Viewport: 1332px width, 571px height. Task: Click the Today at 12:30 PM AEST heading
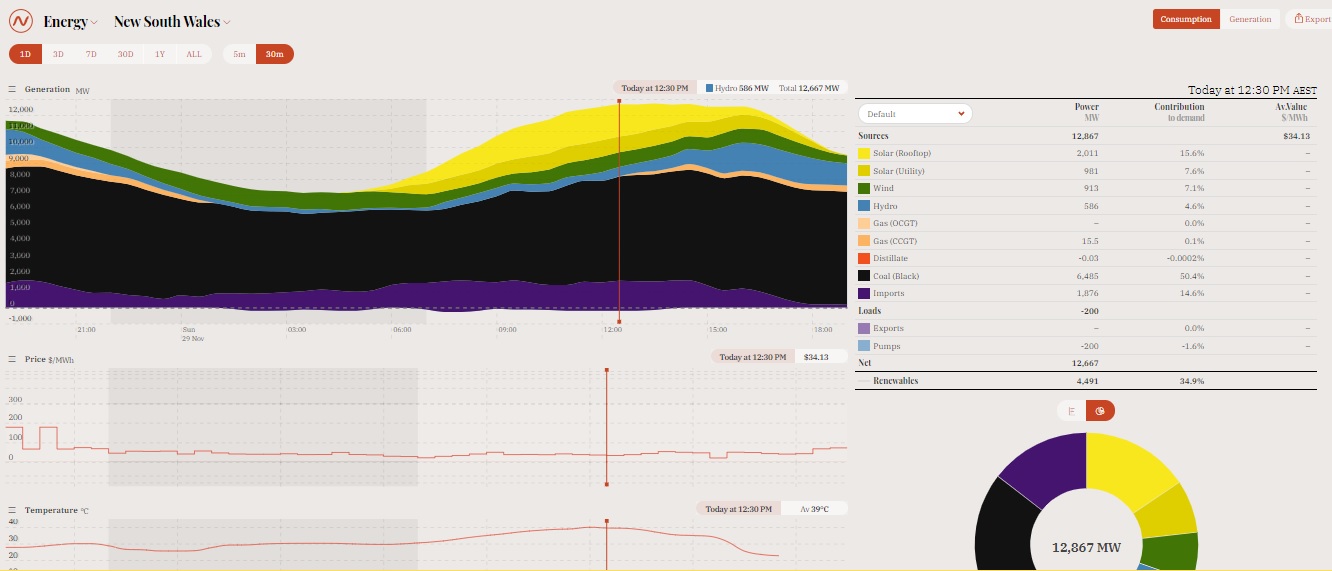(1252, 90)
